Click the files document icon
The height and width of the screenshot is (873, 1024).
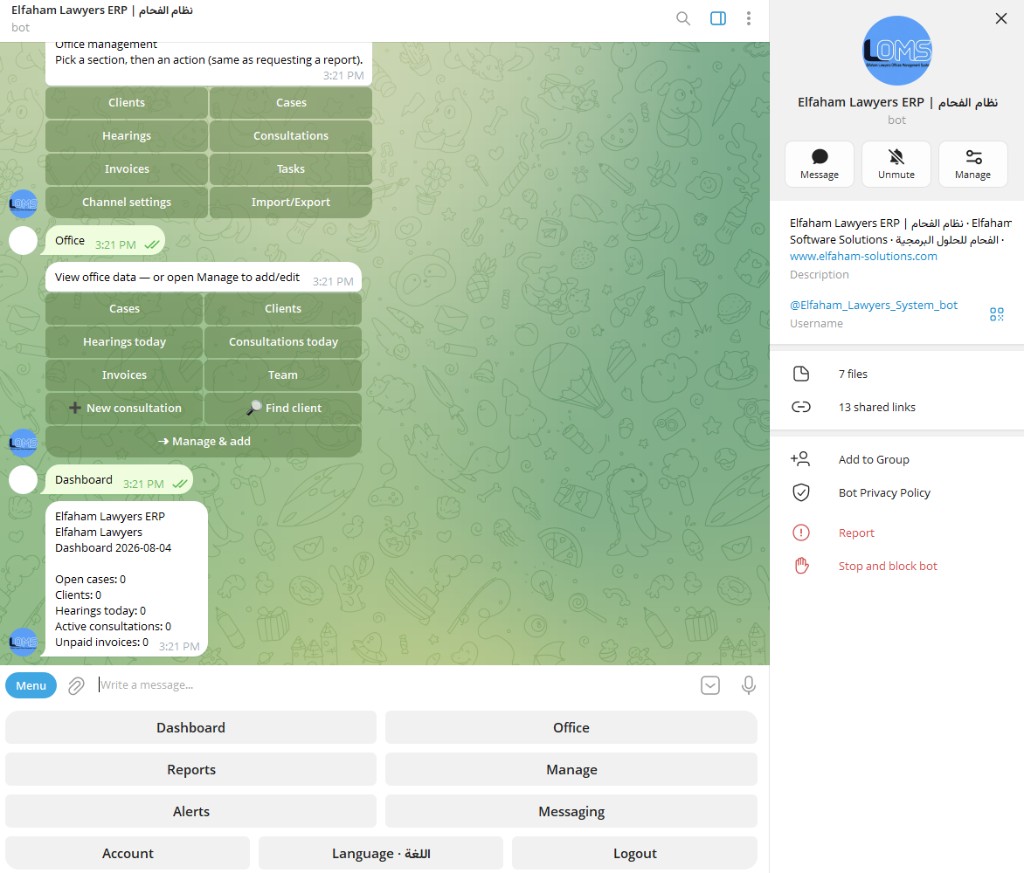[801, 373]
